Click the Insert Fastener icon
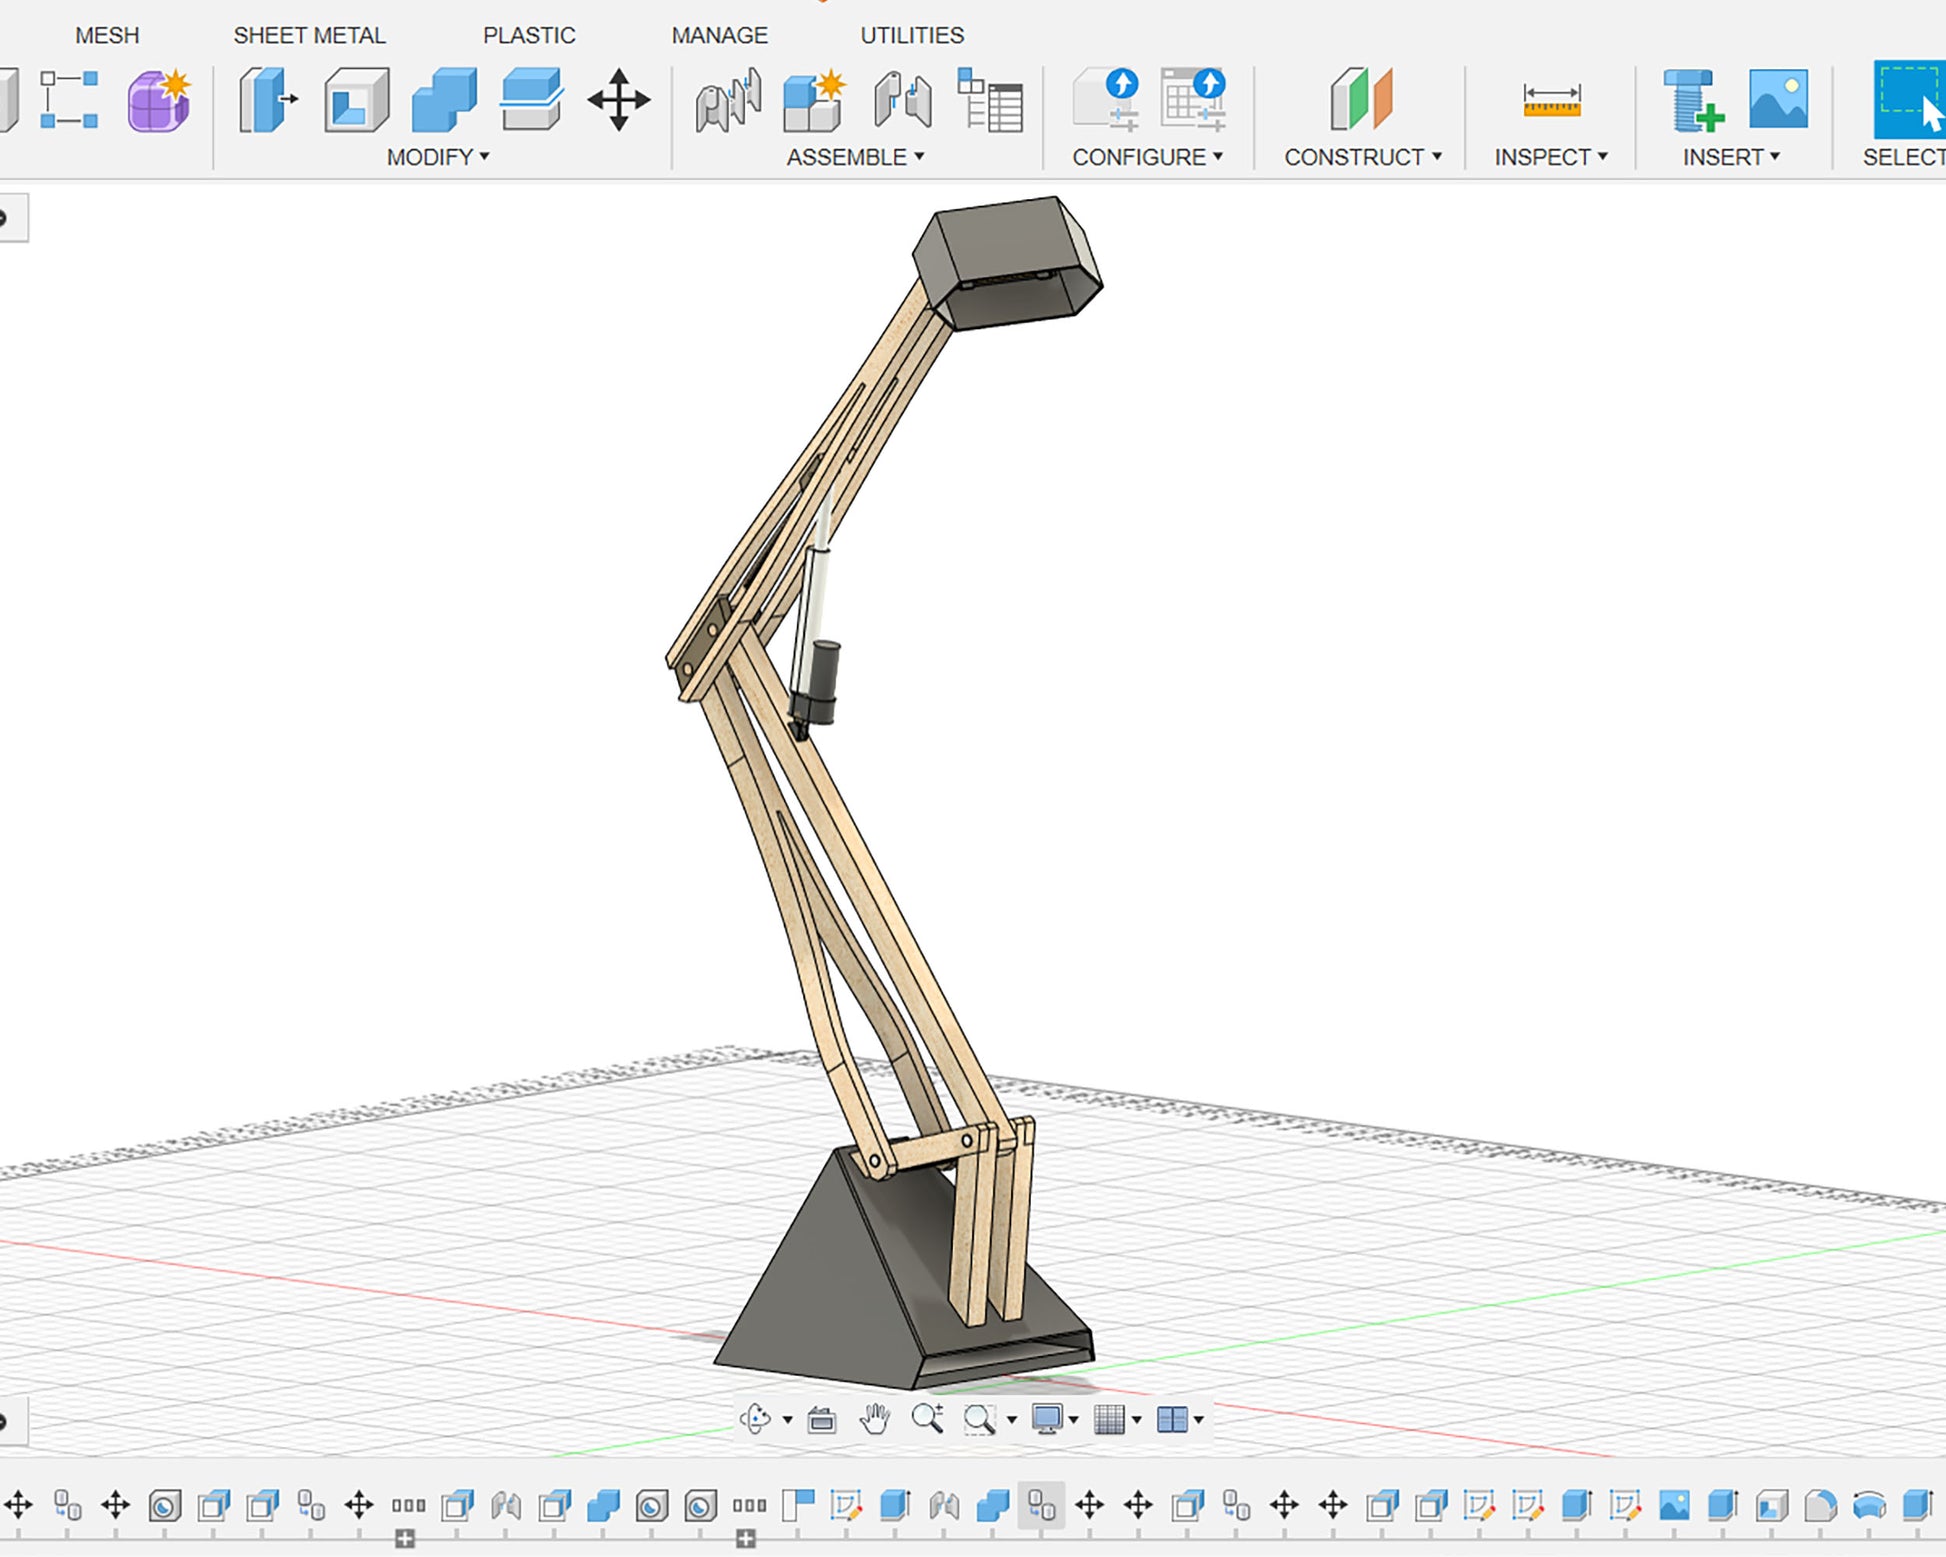 [1692, 100]
